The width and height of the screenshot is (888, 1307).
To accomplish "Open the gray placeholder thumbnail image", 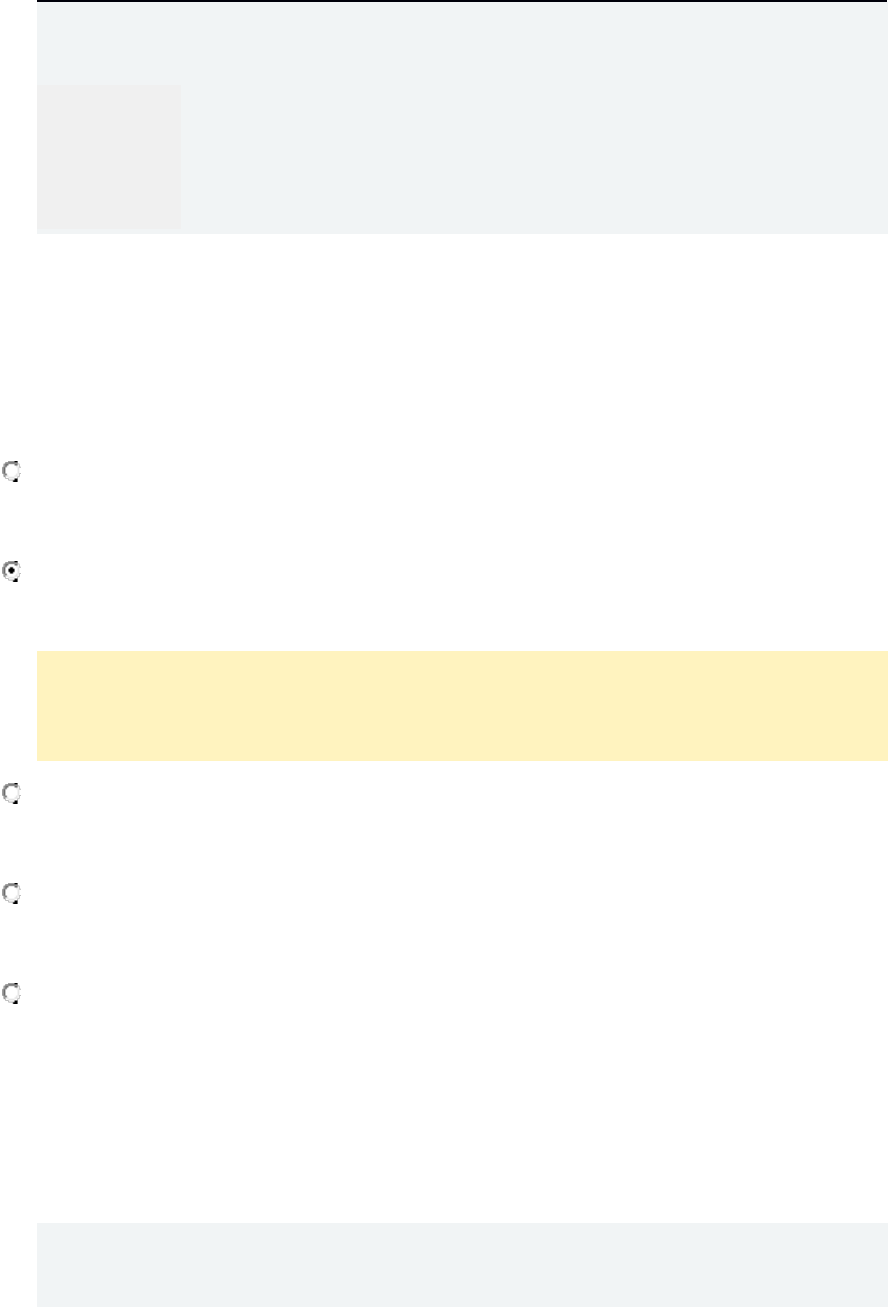I will click(109, 157).
